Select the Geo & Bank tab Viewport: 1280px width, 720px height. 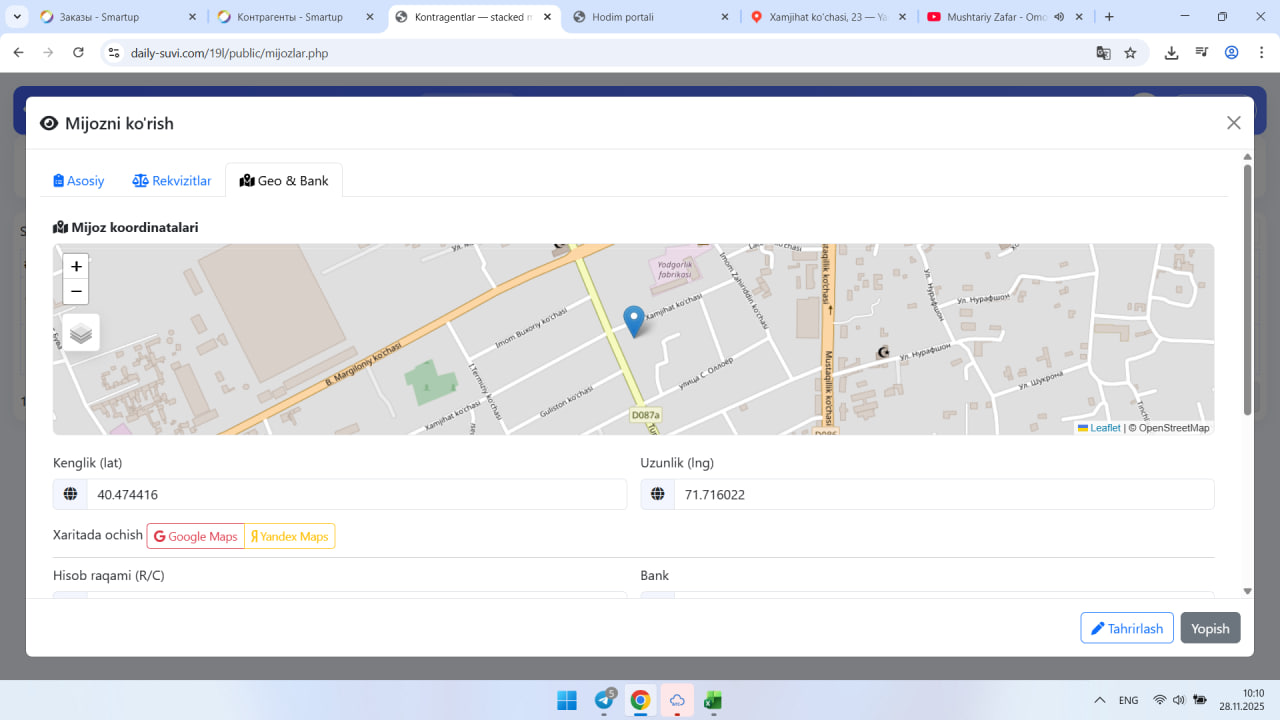tap(284, 181)
